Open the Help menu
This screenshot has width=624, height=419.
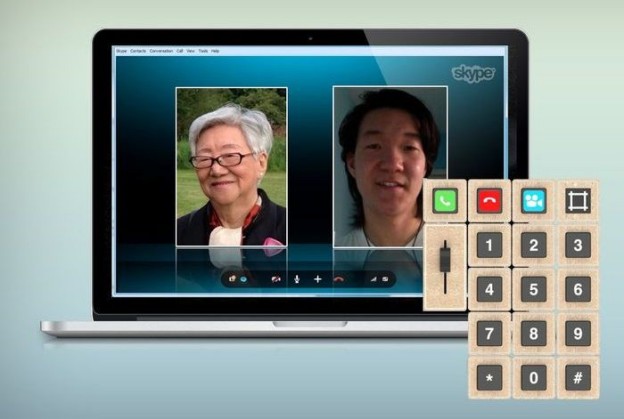(215, 50)
